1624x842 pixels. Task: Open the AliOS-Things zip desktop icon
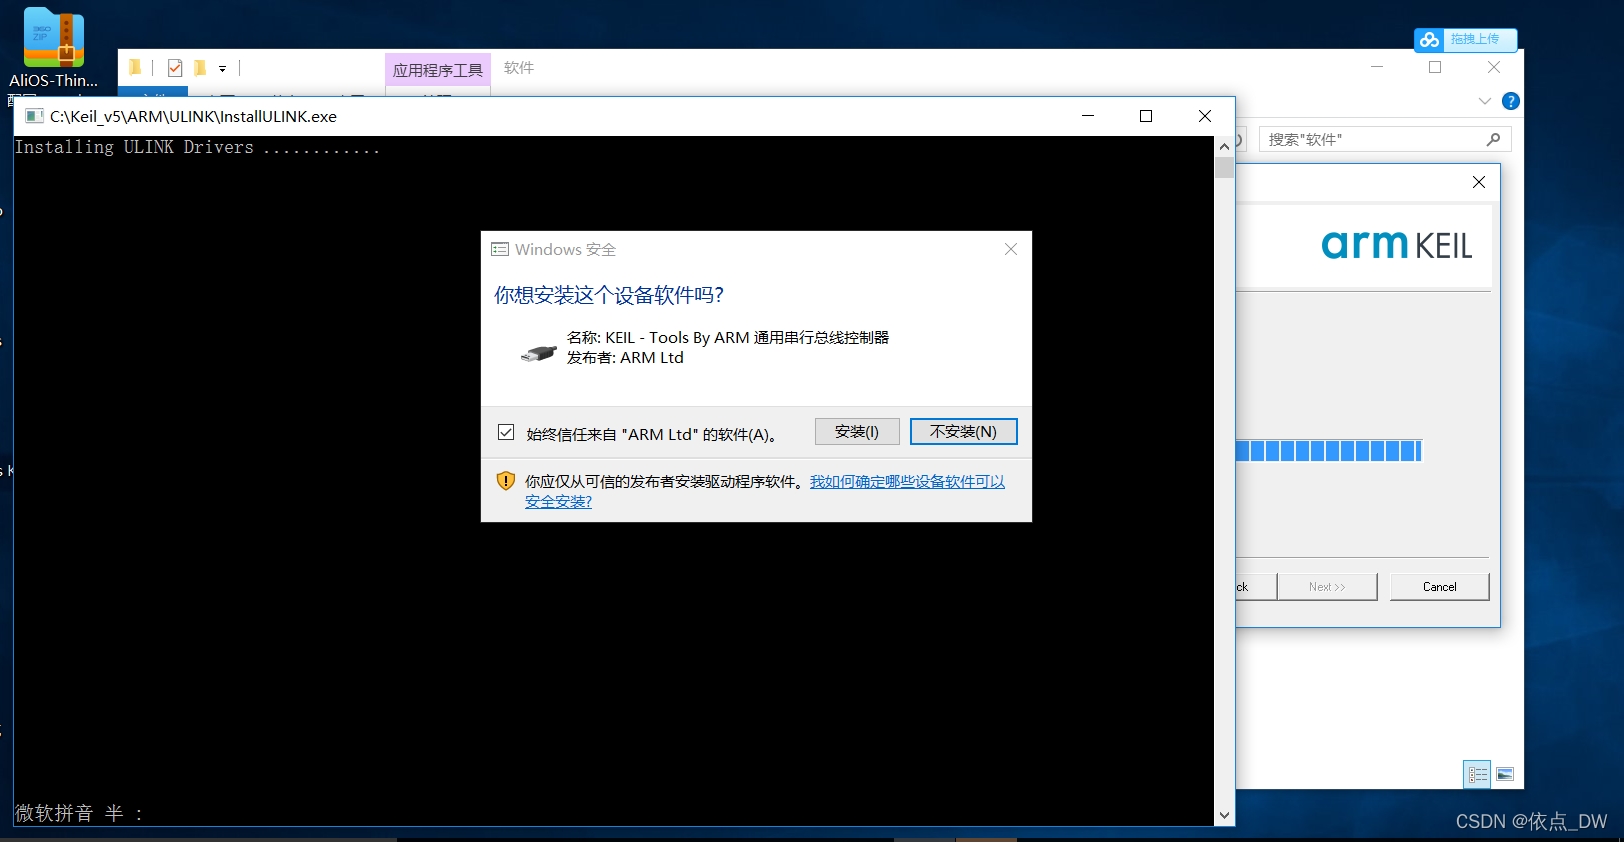pos(54,47)
